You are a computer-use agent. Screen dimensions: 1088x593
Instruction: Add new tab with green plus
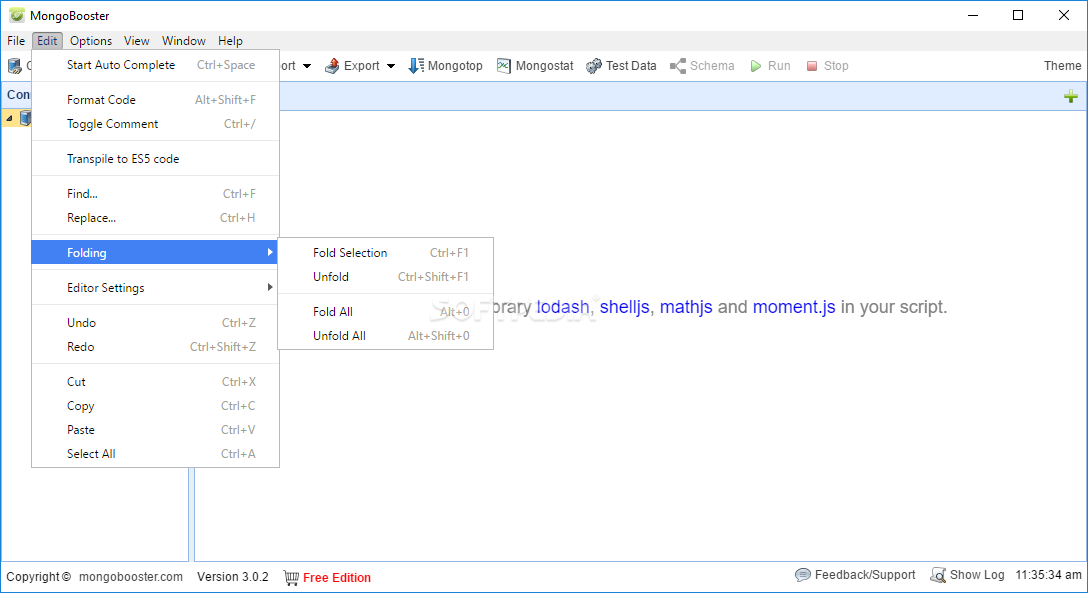pyautogui.click(x=1071, y=96)
